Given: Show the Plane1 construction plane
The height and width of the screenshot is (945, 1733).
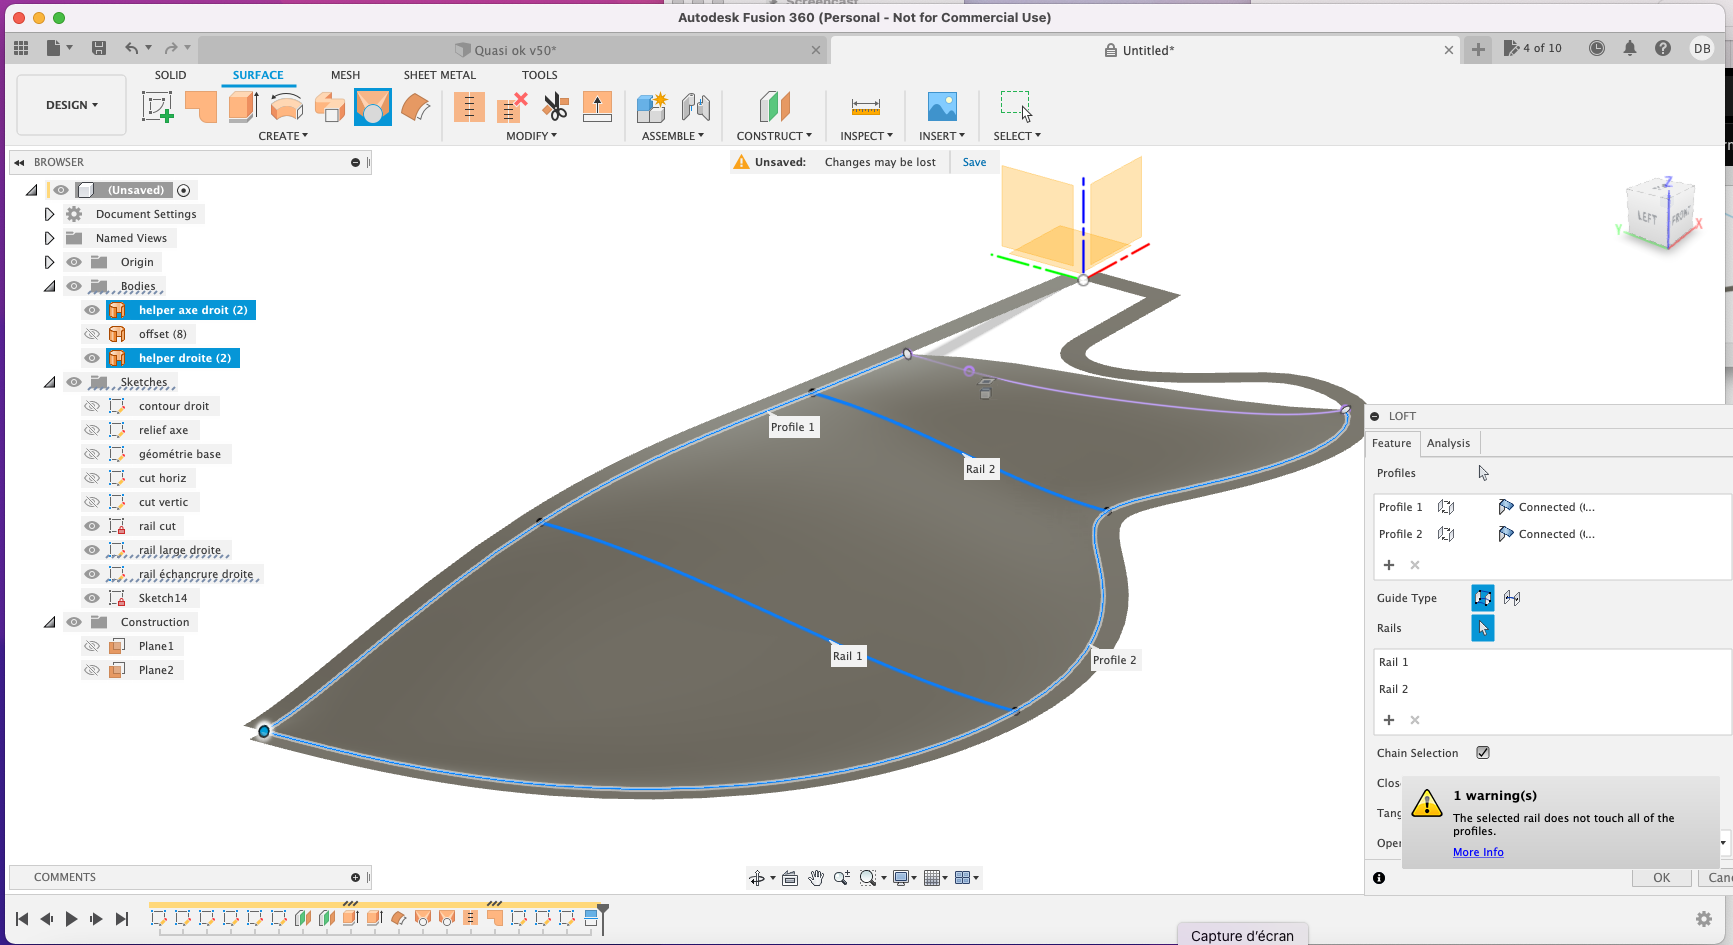Looking at the screenshot, I should pos(92,646).
